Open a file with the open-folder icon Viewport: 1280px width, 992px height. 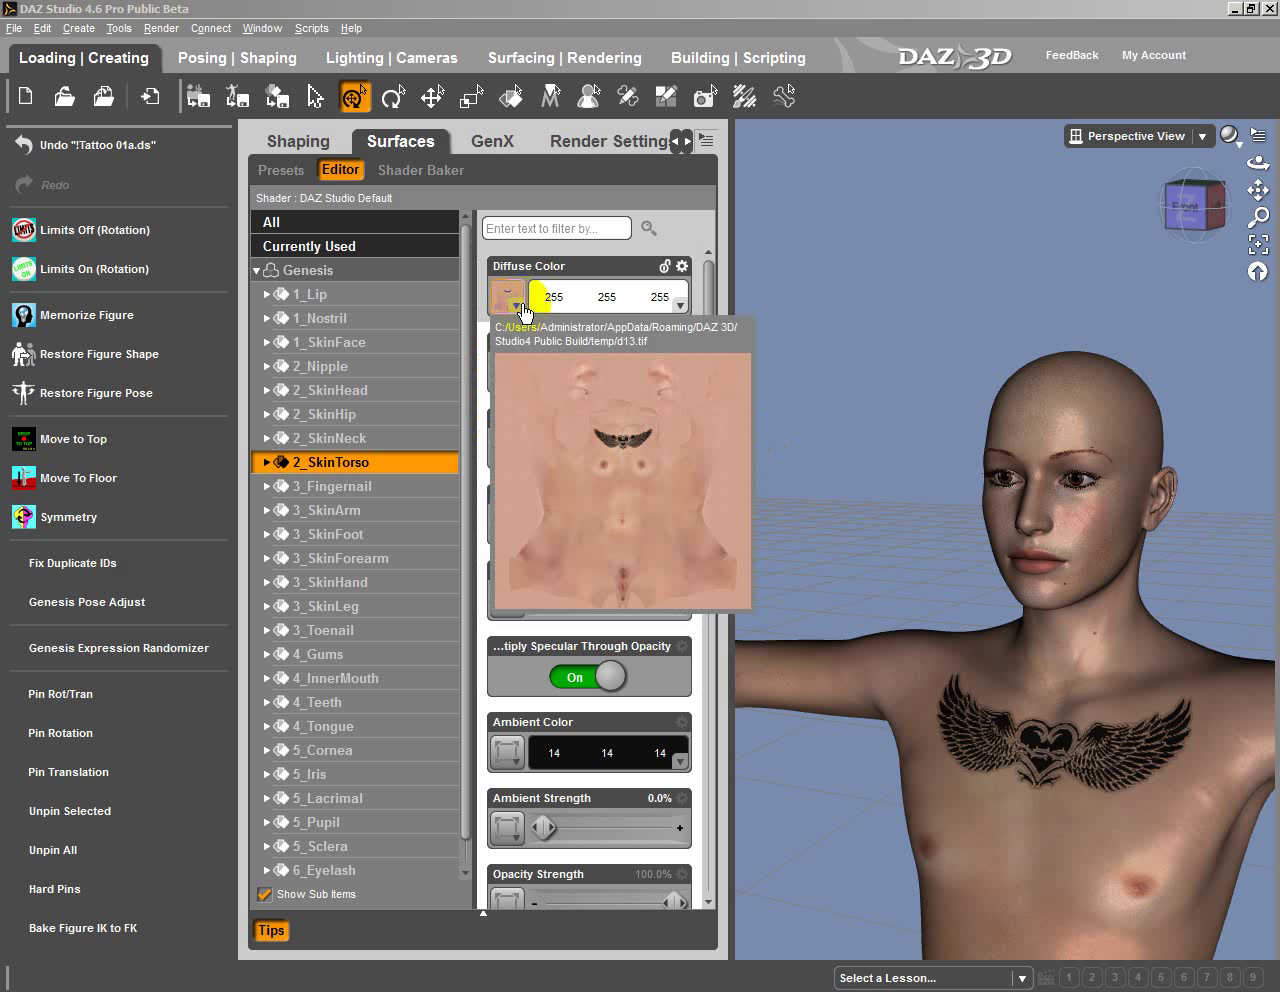[x=65, y=96]
